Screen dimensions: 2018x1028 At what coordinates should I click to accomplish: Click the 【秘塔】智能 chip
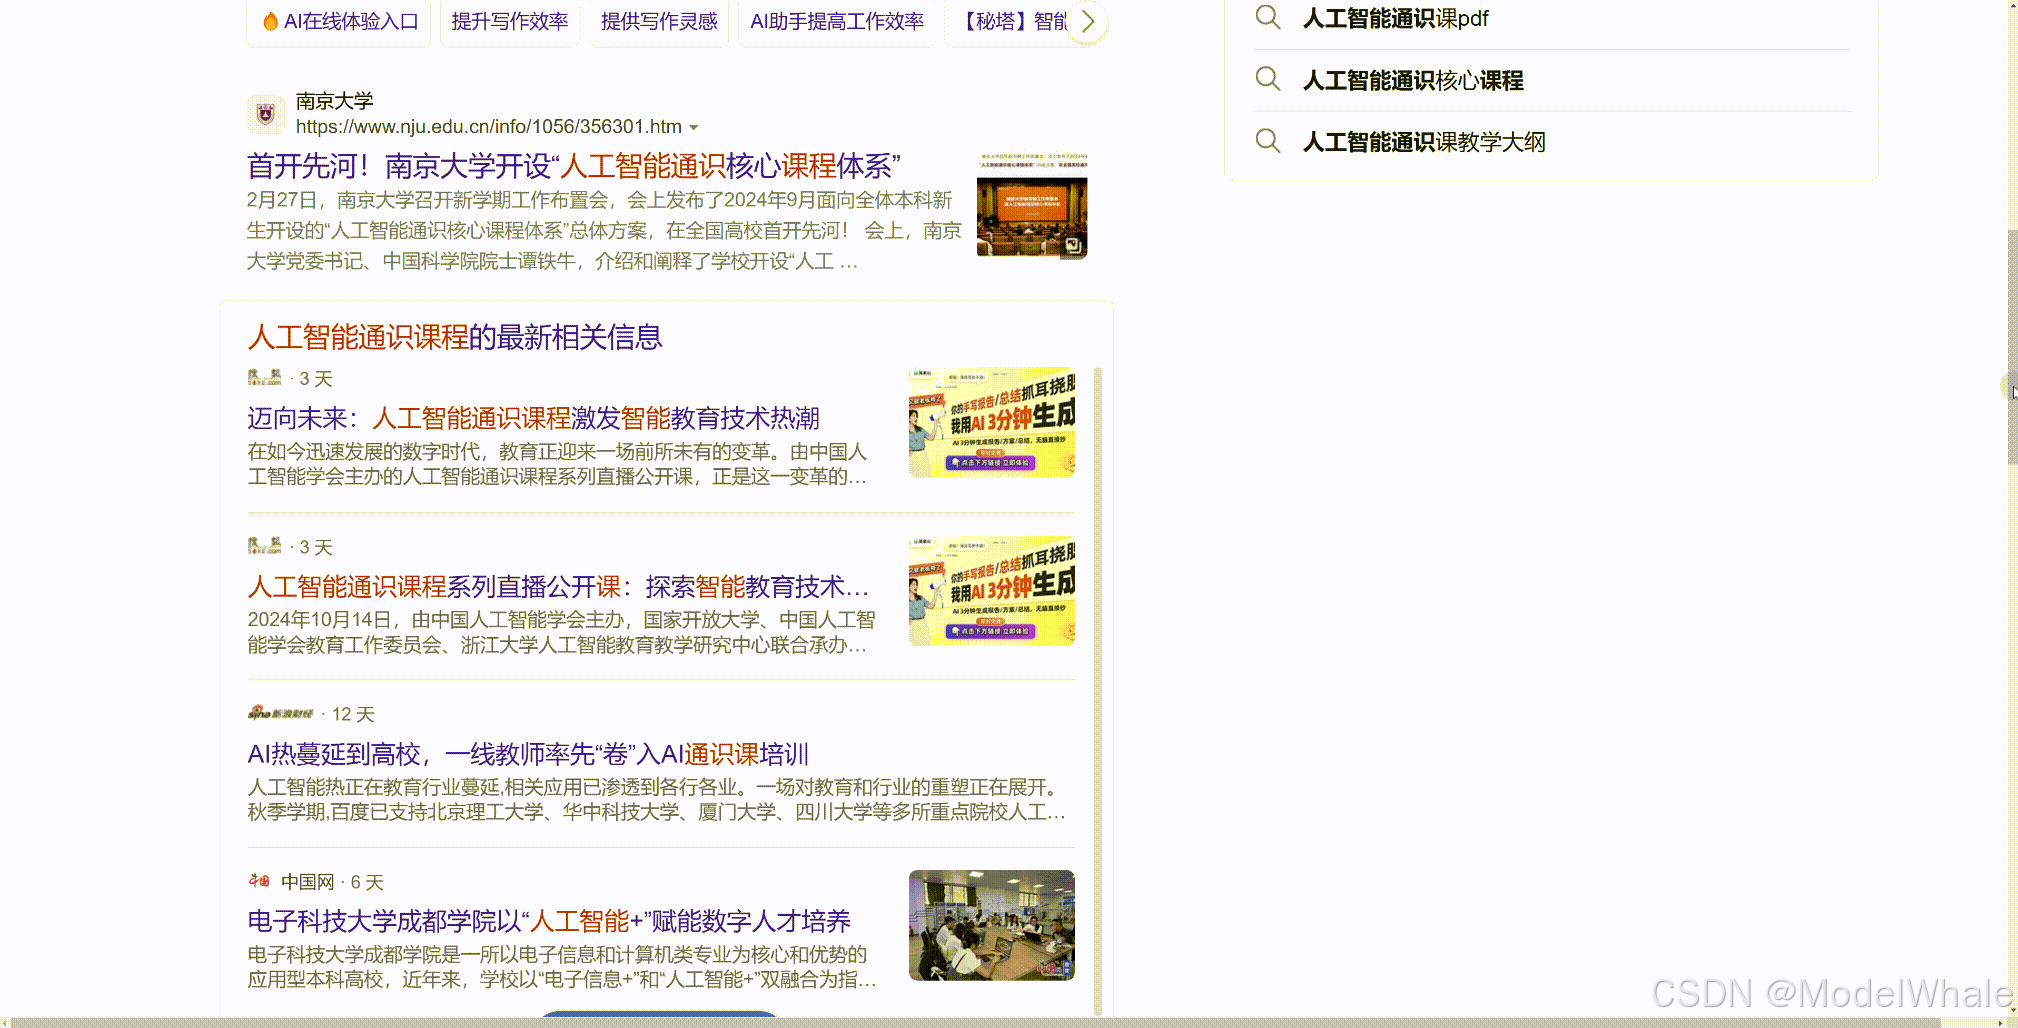1012,21
